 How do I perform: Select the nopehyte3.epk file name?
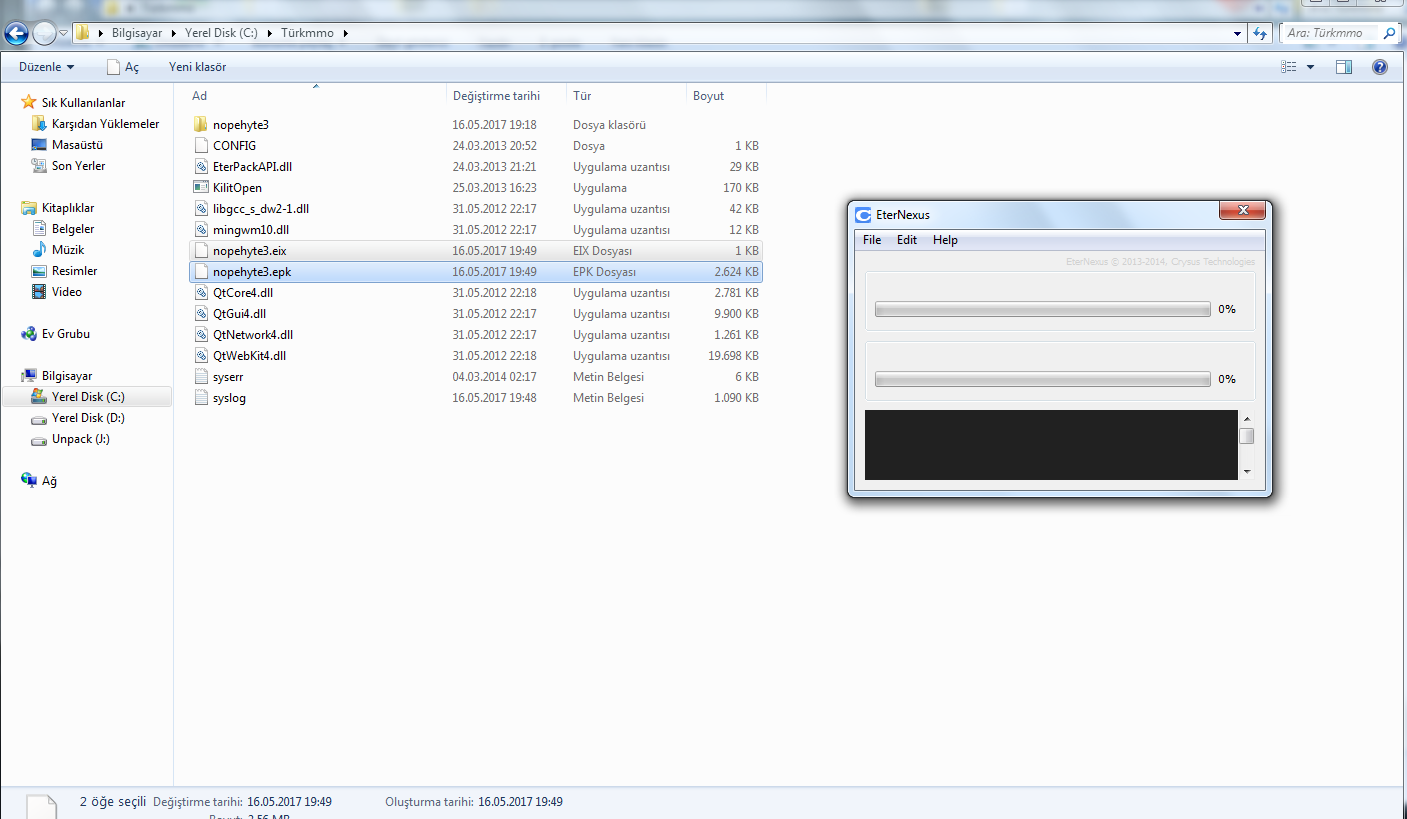coord(252,272)
